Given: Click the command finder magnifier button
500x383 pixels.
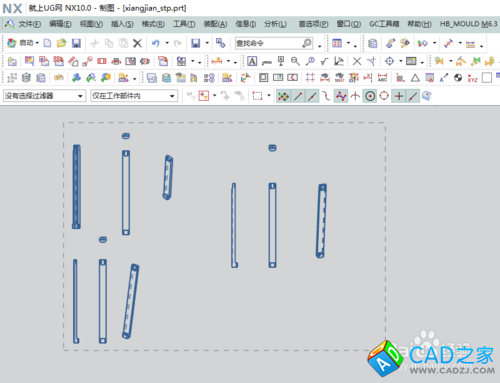Looking at the screenshot, I should tap(307, 43).
